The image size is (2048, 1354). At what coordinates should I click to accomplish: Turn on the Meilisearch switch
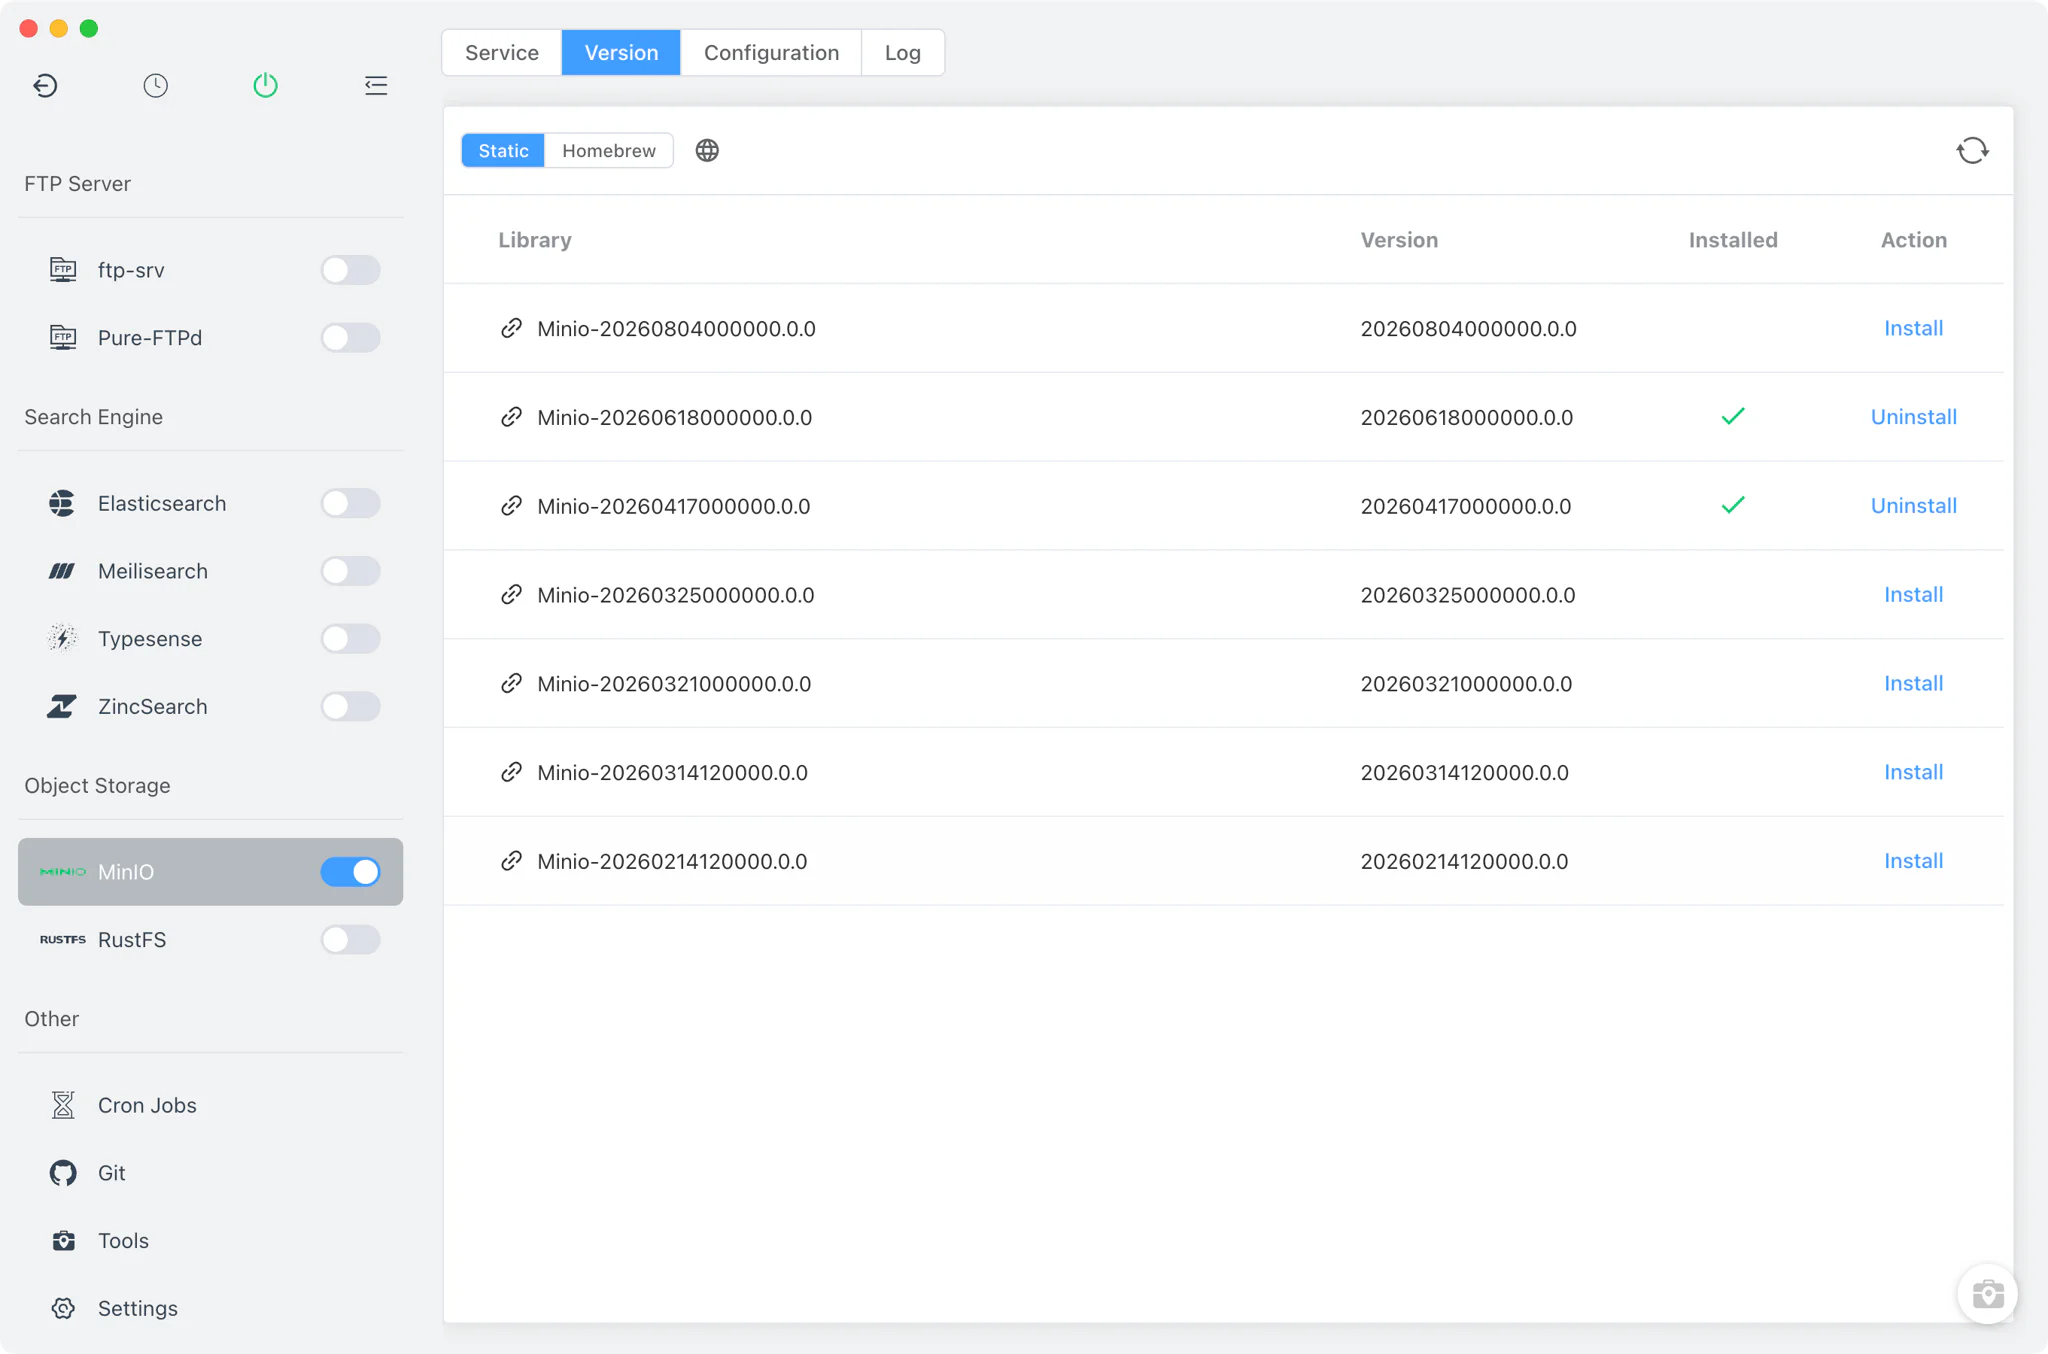tap(350, 571)
